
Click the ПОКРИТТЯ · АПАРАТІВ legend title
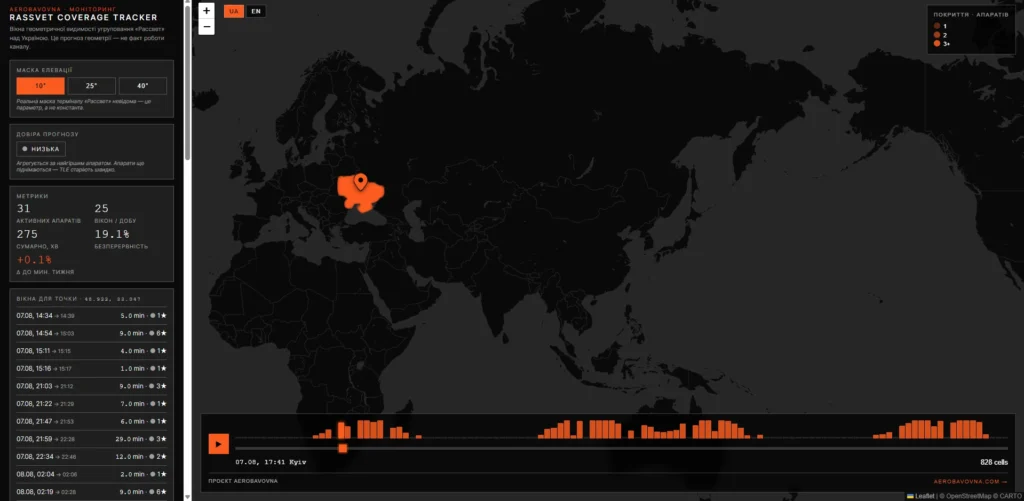[x=970, y=14]
